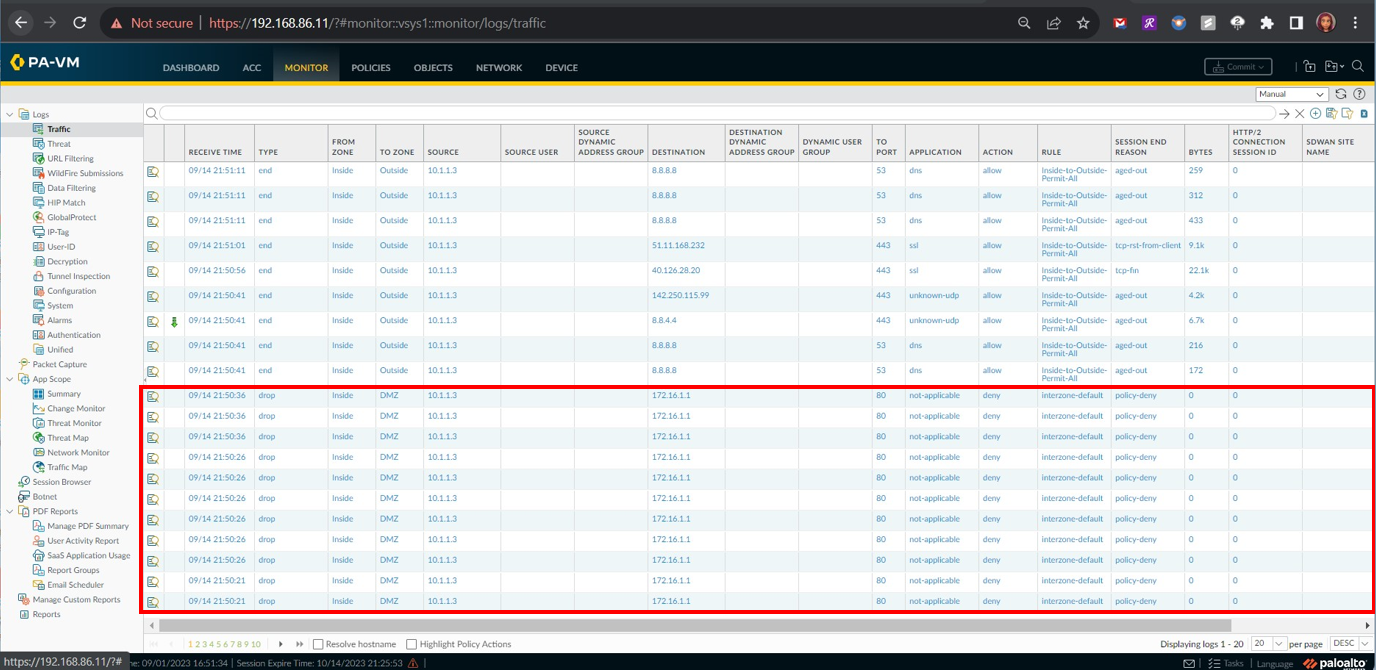
Task: Open the Manual refresh interval dropdown
Action: 1291,94
